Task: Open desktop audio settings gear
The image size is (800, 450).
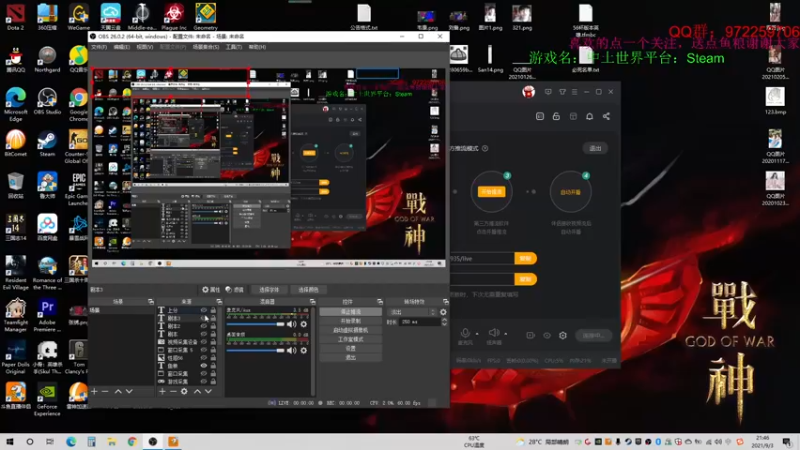Action: pyautogui.click(x=304, y=351)
